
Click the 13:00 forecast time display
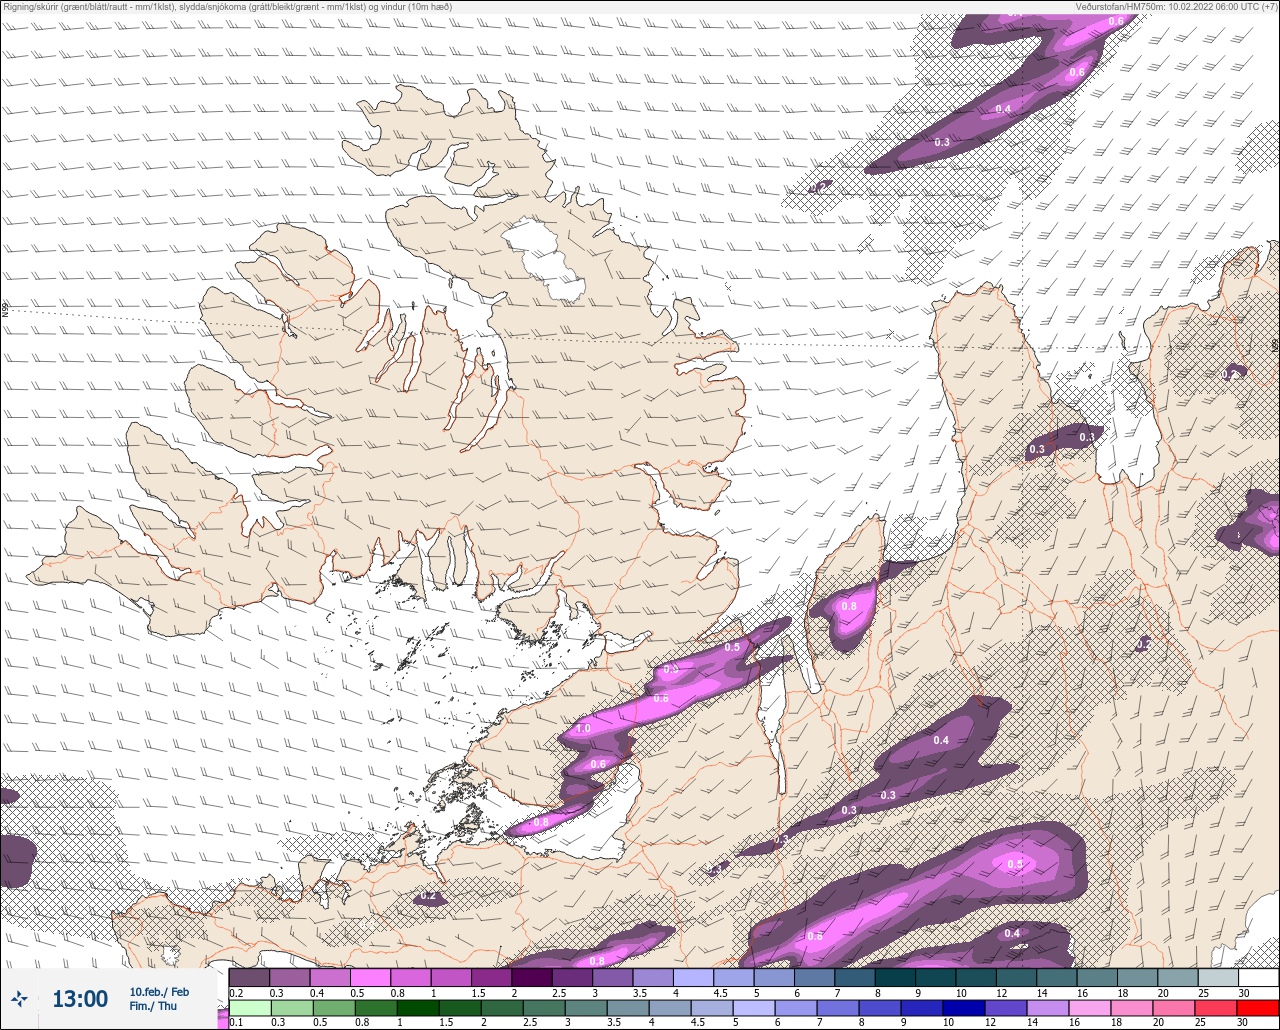pyautogui.click(x=80, y=999)
